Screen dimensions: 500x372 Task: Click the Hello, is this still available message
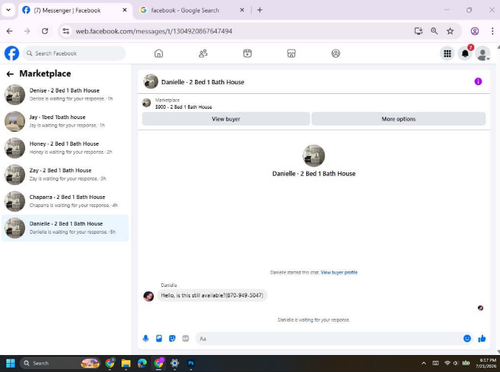(212, 295)
